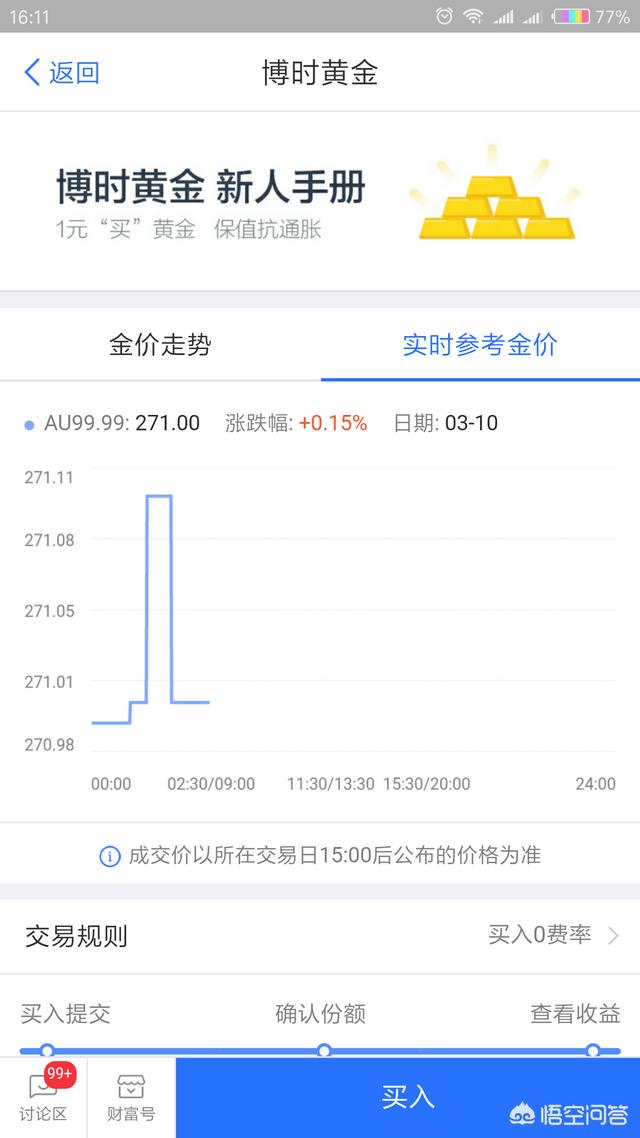Tap the battery indicator in status bar

[572, 16]
